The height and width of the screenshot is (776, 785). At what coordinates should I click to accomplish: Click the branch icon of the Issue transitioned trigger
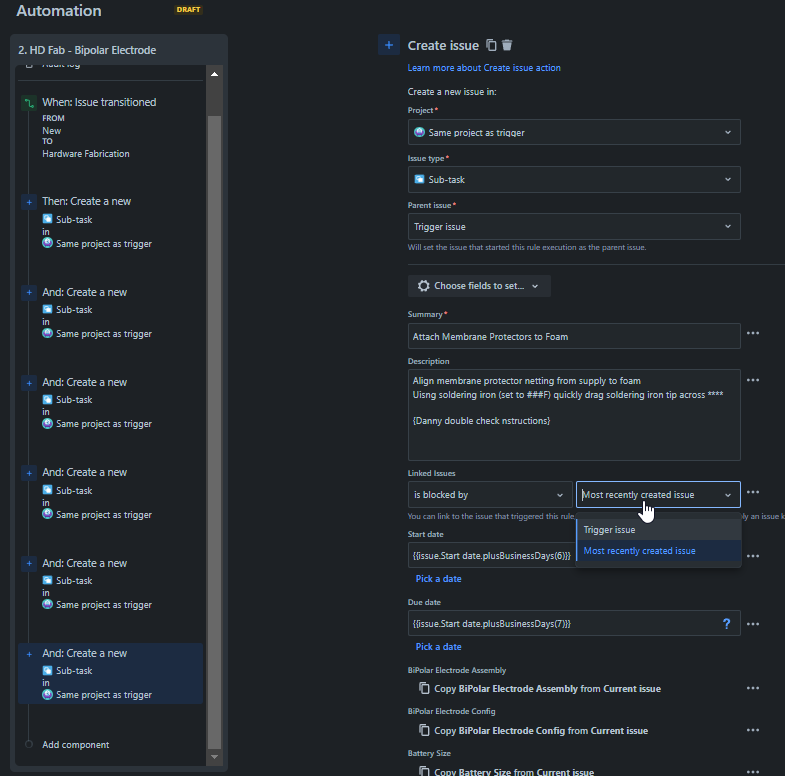29,103
